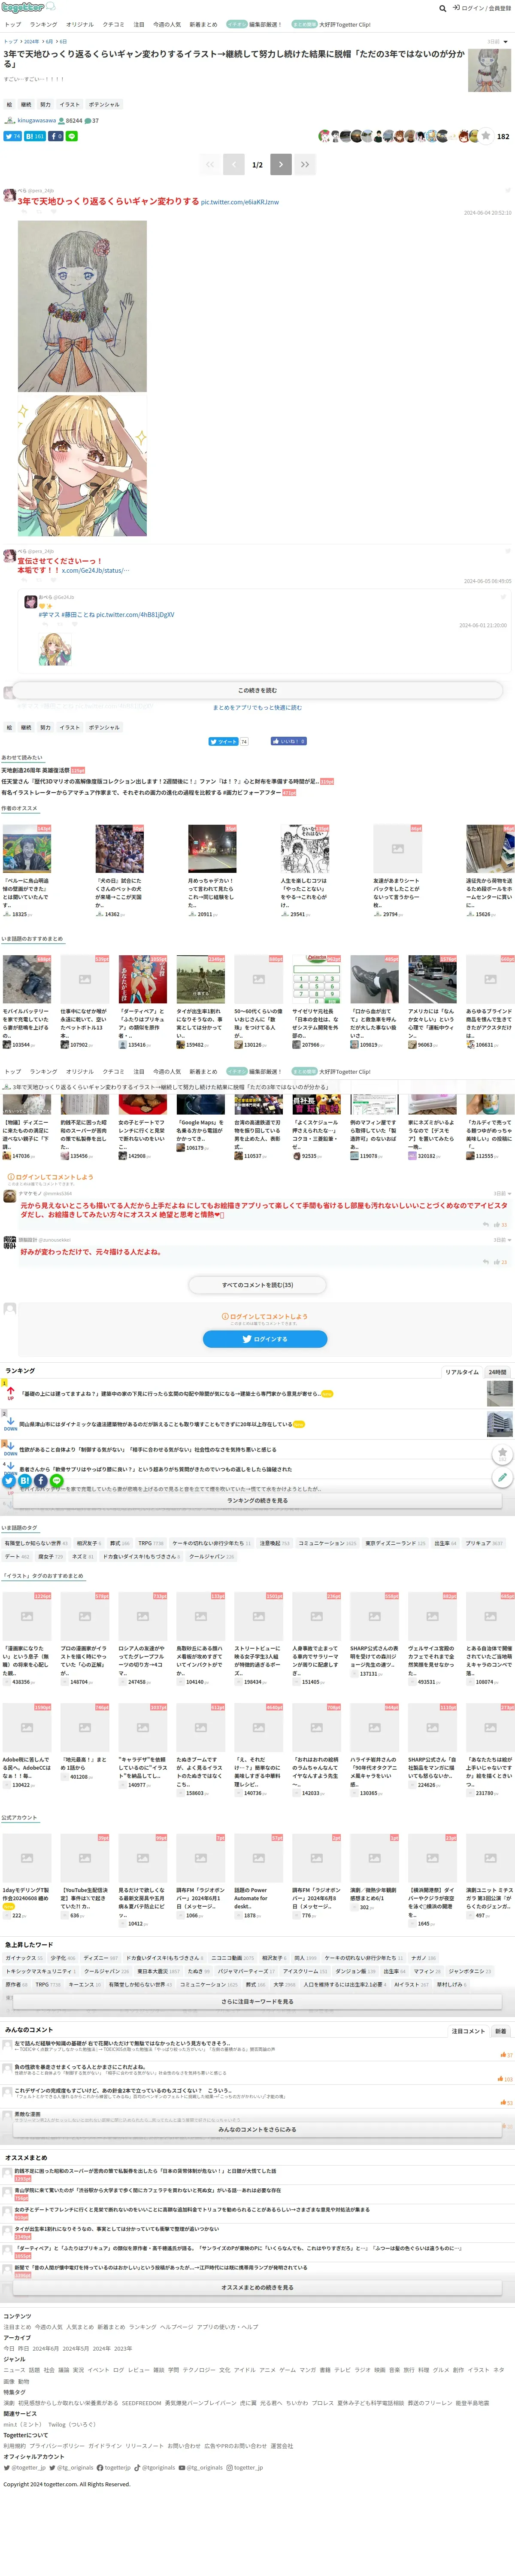Open the トップ nav item

[12, 24]
